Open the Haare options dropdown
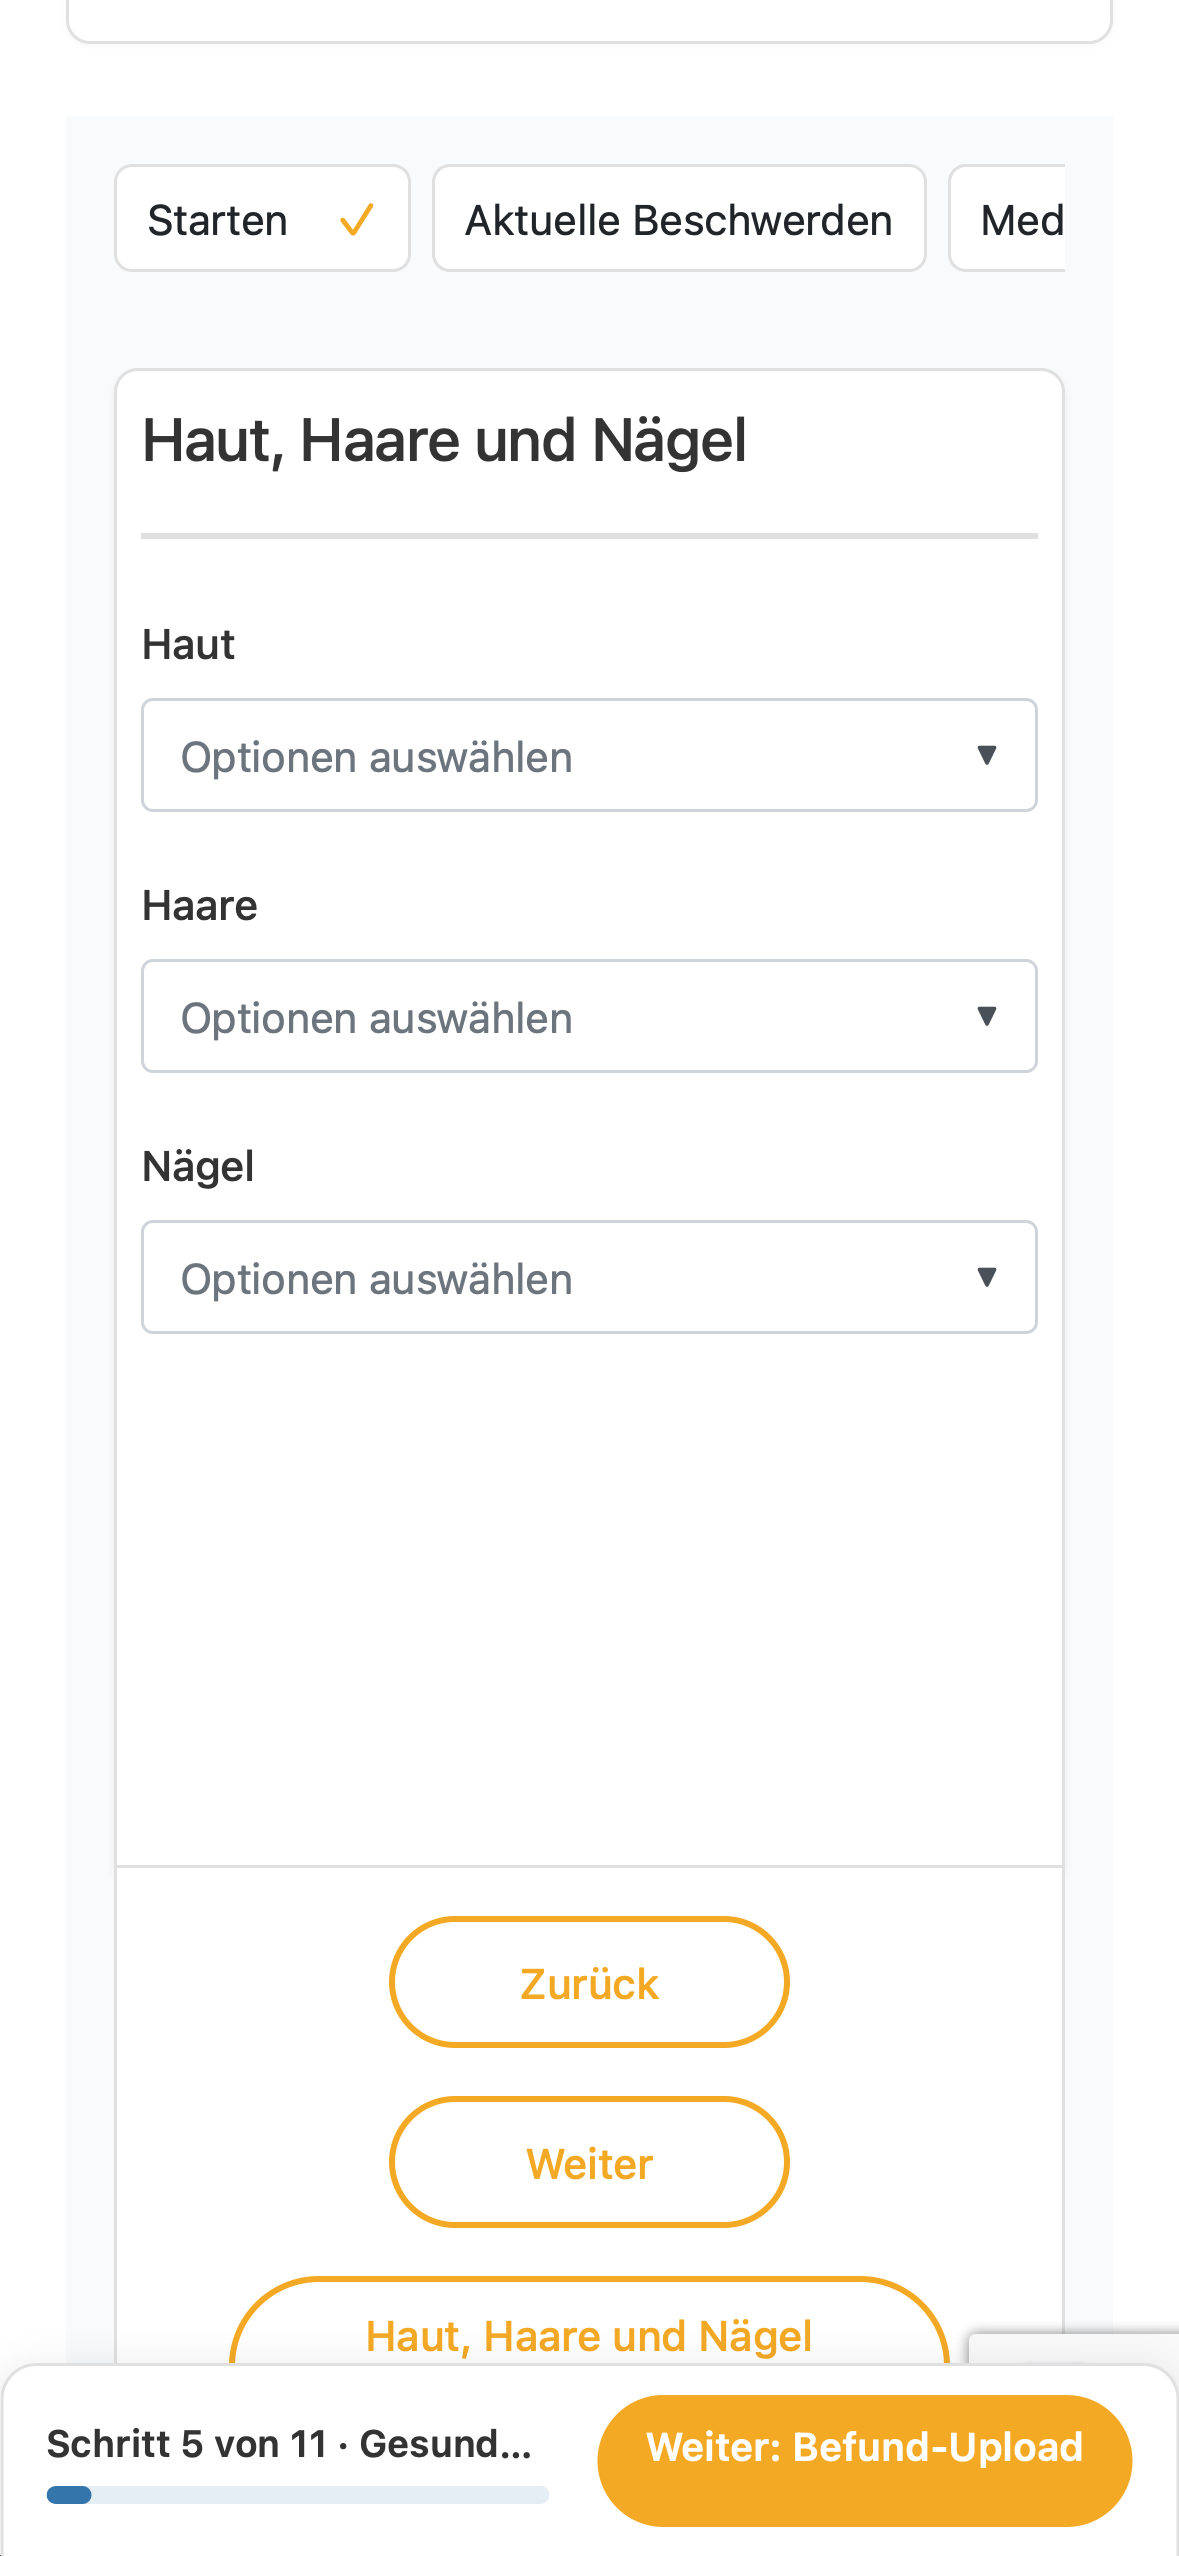 [589, 1016]
